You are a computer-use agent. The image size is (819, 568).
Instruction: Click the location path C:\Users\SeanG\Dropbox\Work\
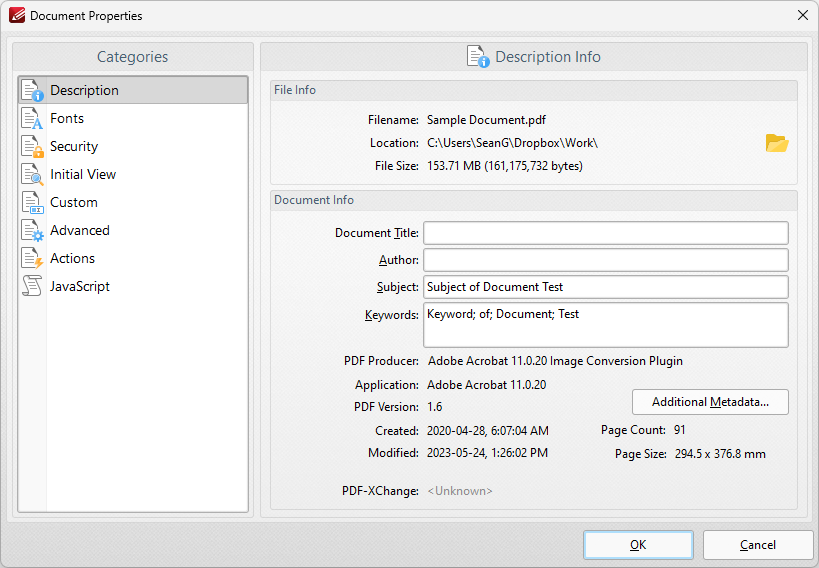coord(512,143)
